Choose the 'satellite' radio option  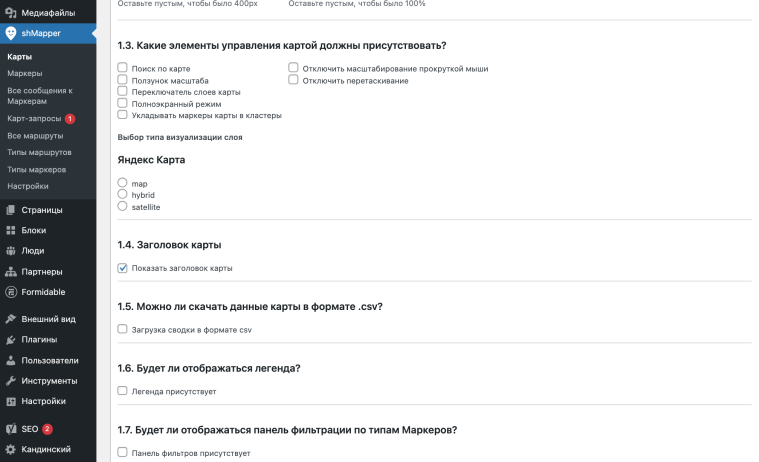click(123, 207)
